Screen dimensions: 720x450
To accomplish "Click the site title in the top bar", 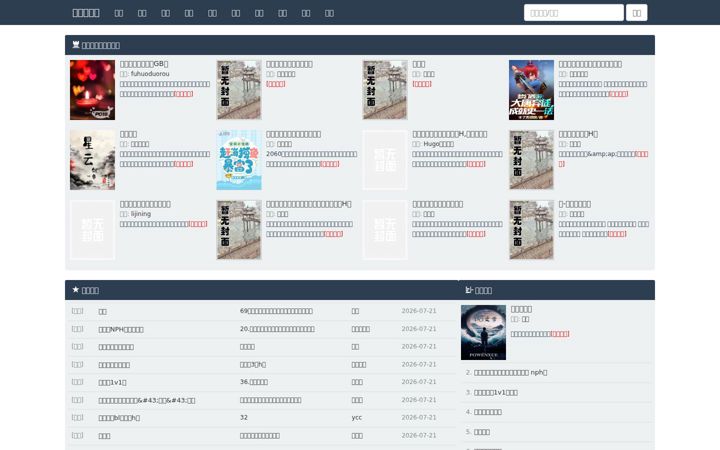I will click(x=86, y=13).
